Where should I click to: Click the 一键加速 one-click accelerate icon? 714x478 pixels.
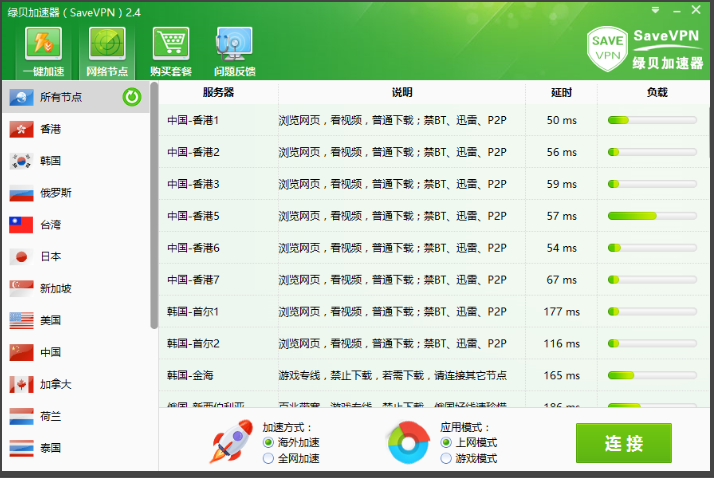(x=43, y=44)
